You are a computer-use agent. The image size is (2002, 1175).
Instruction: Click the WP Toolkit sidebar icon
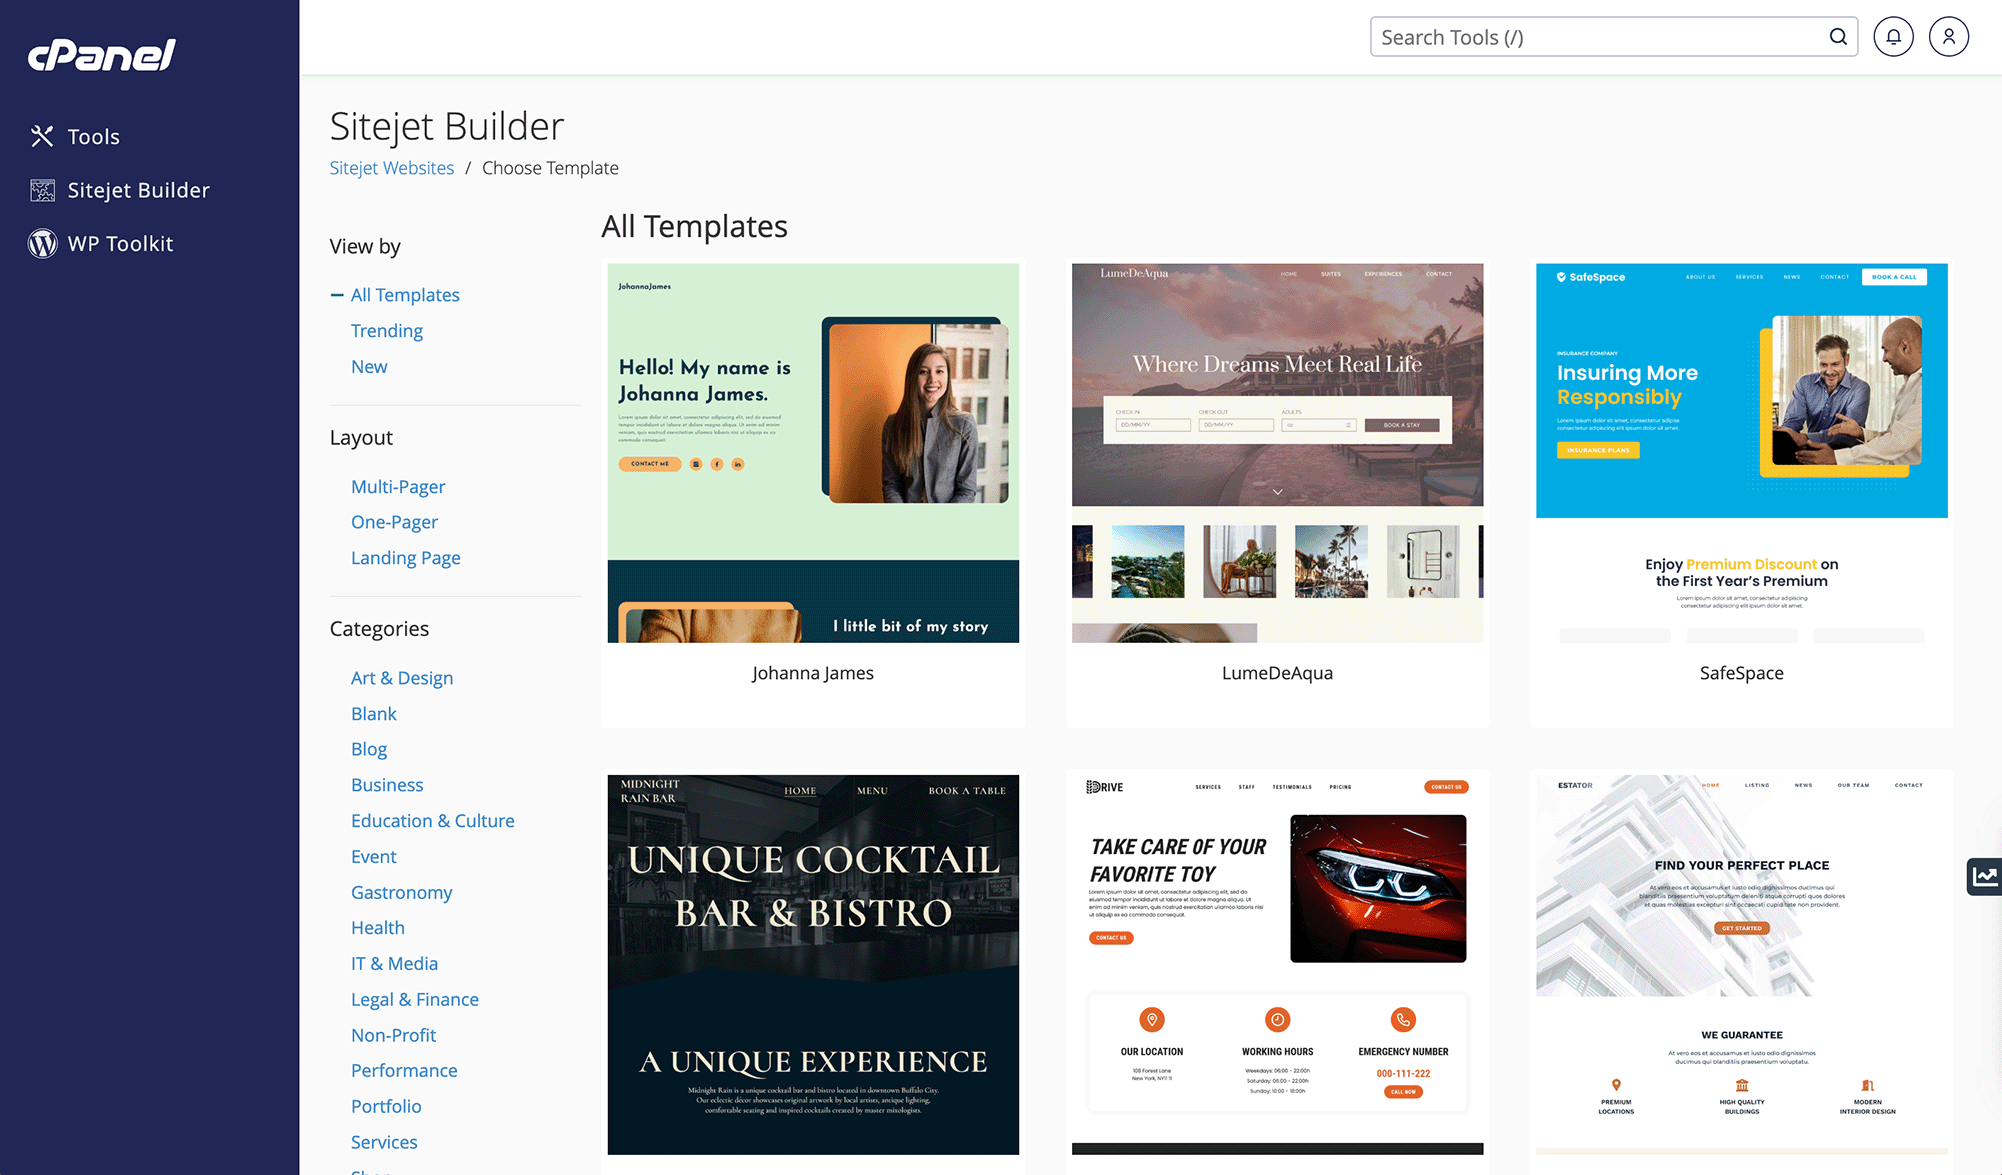click(41, 242)
